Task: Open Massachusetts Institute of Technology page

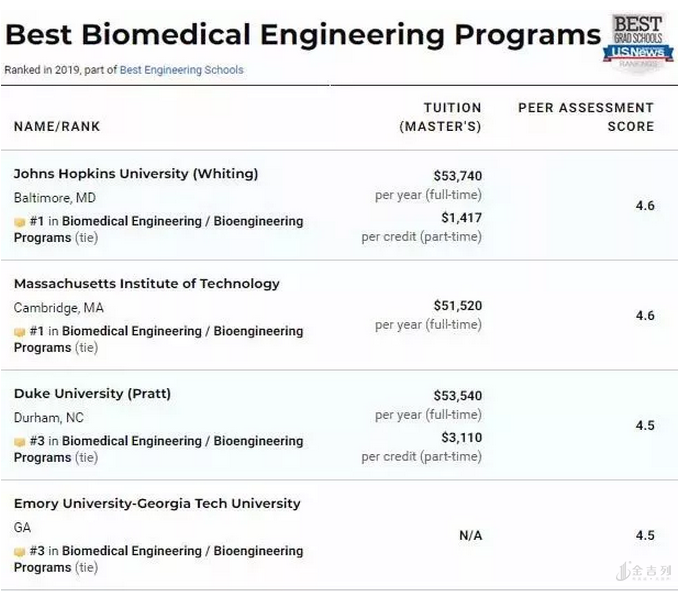Action: pyautogui.click(x=147, y=284)
